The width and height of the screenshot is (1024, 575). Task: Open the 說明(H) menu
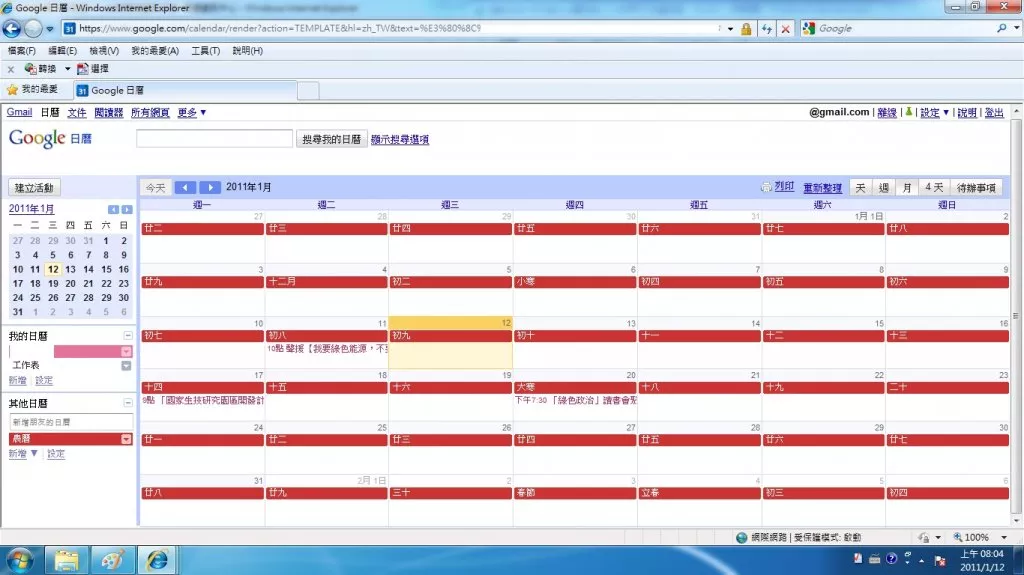tap(248, 51)
